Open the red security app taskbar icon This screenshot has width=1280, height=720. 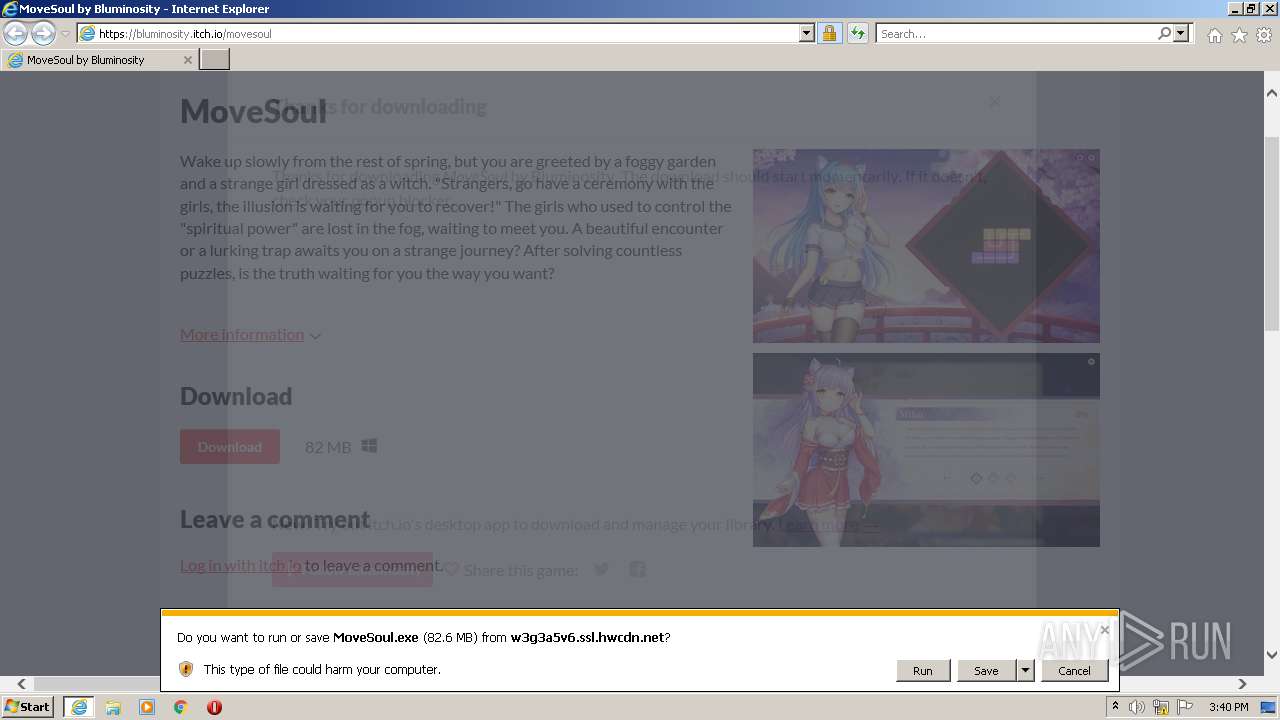pyautogui.click(x=214, y=707)
